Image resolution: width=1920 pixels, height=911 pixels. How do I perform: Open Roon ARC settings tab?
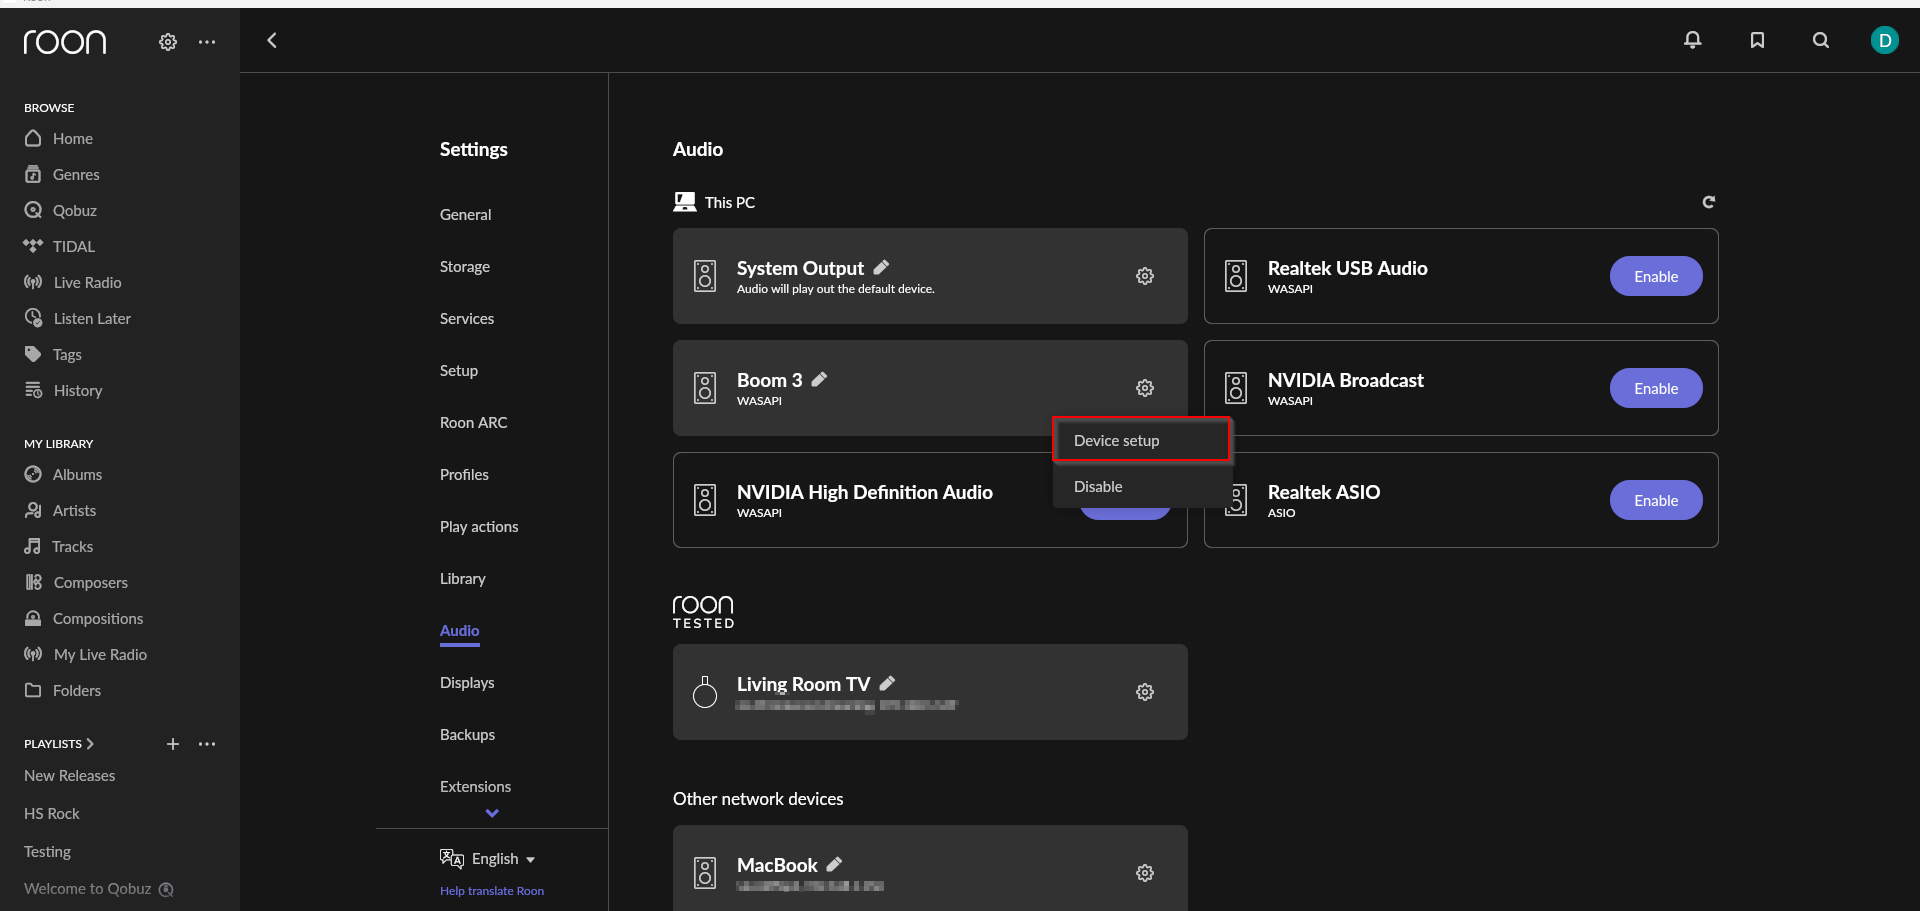[x=474, y=422]
